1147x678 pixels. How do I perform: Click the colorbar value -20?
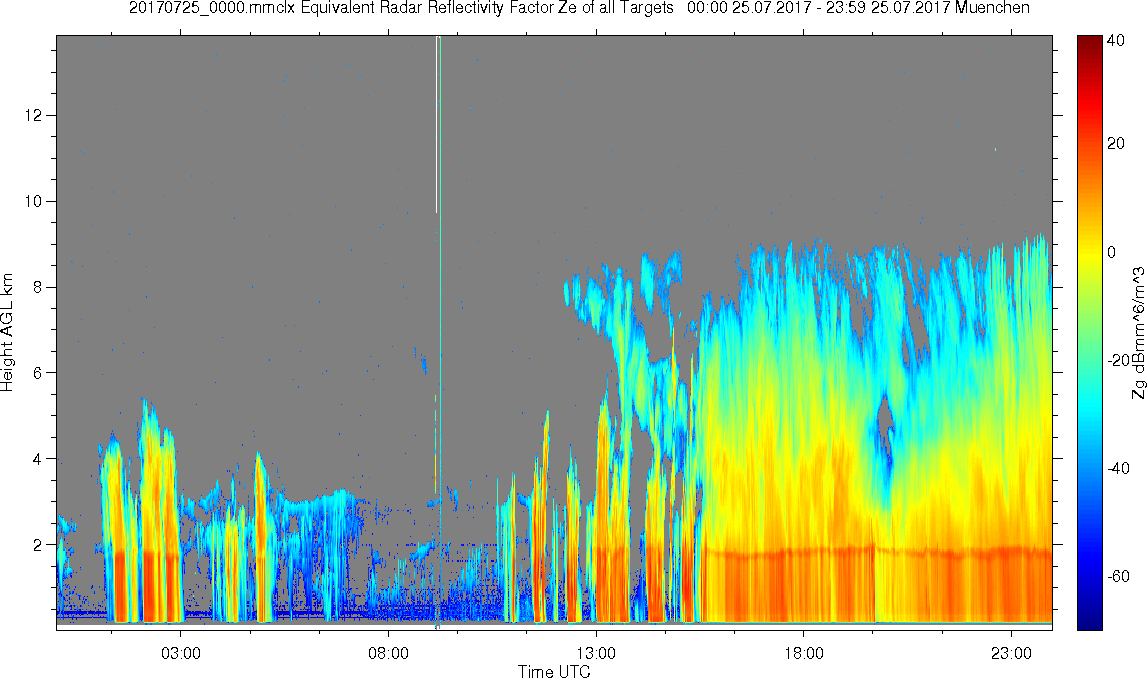pos(1116,360)
